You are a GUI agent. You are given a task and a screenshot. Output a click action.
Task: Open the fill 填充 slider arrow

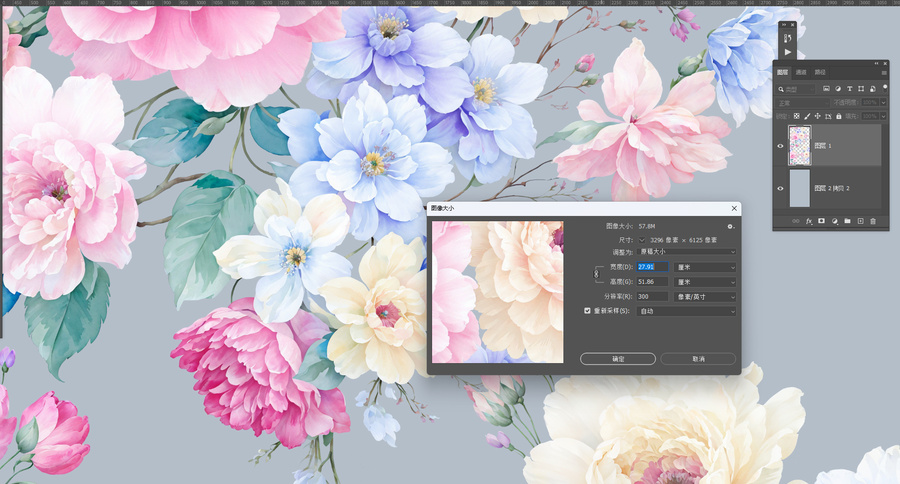(883, 116)
